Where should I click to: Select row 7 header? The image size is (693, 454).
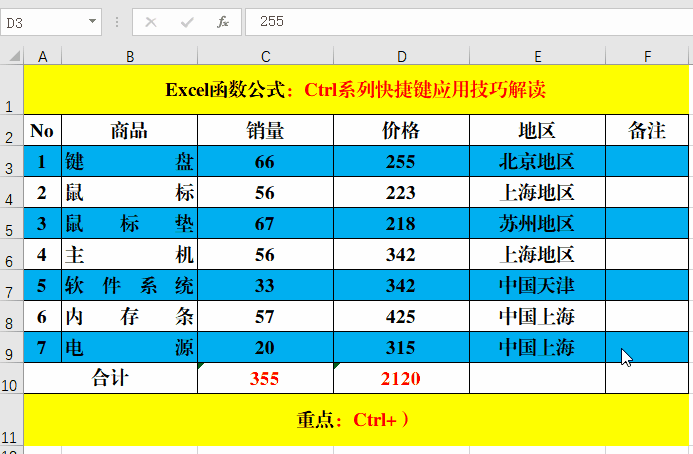pyautogui.click(x=11, y=285)
